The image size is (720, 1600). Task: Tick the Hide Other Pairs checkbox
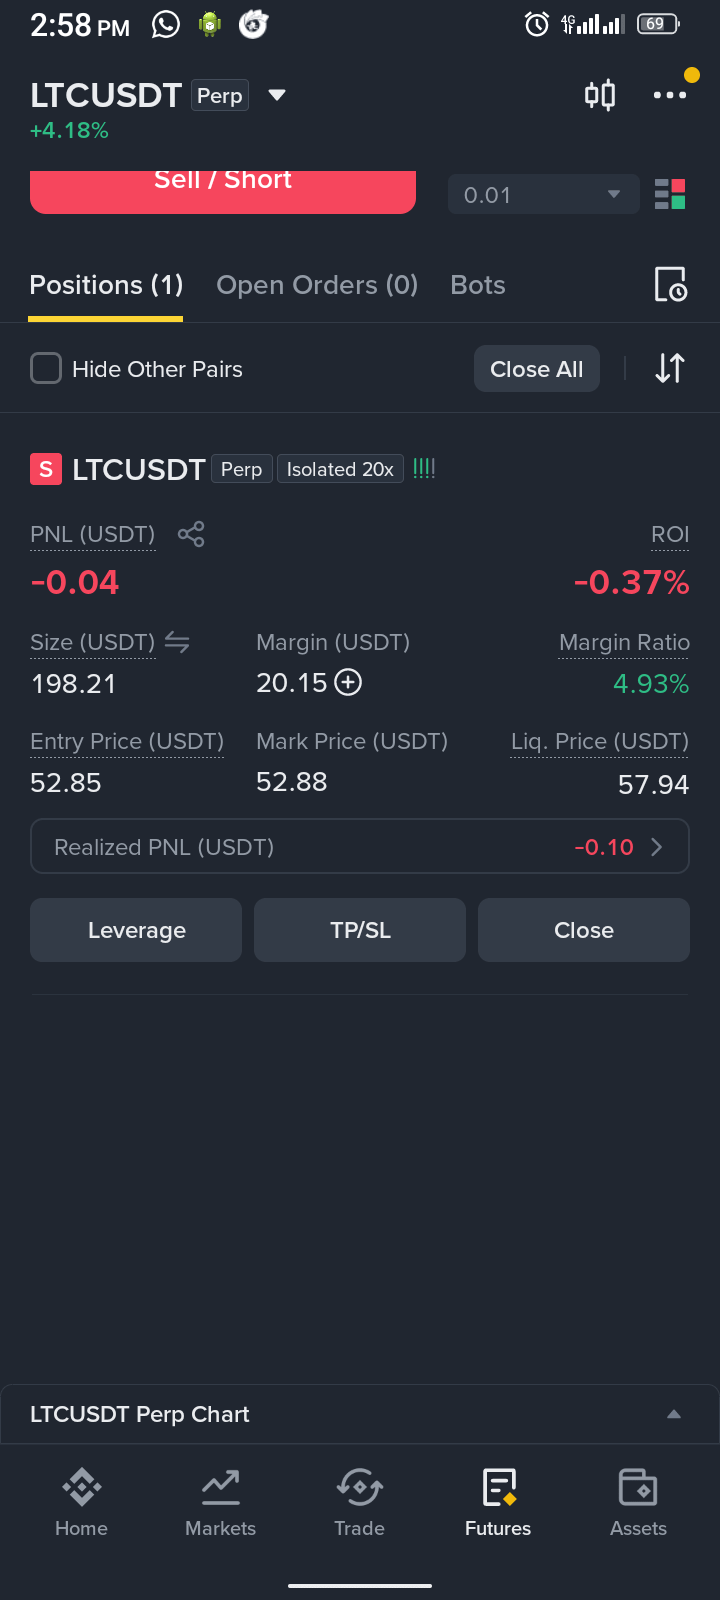pyautogui.click(x=46, y=368)
